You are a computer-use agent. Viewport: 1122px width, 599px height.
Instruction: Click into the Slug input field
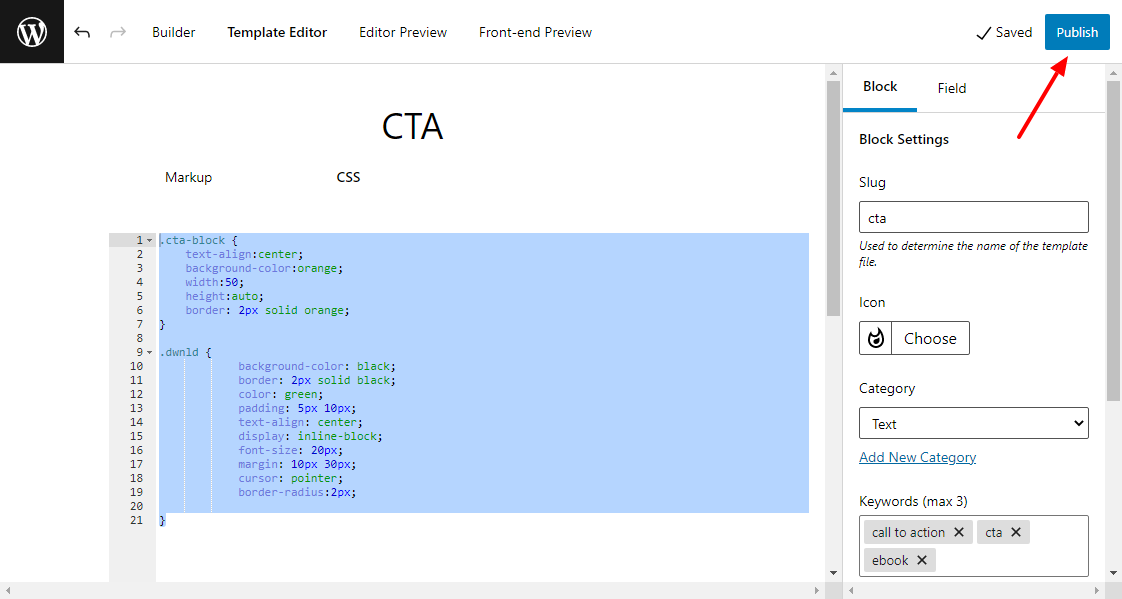(973, 218)
